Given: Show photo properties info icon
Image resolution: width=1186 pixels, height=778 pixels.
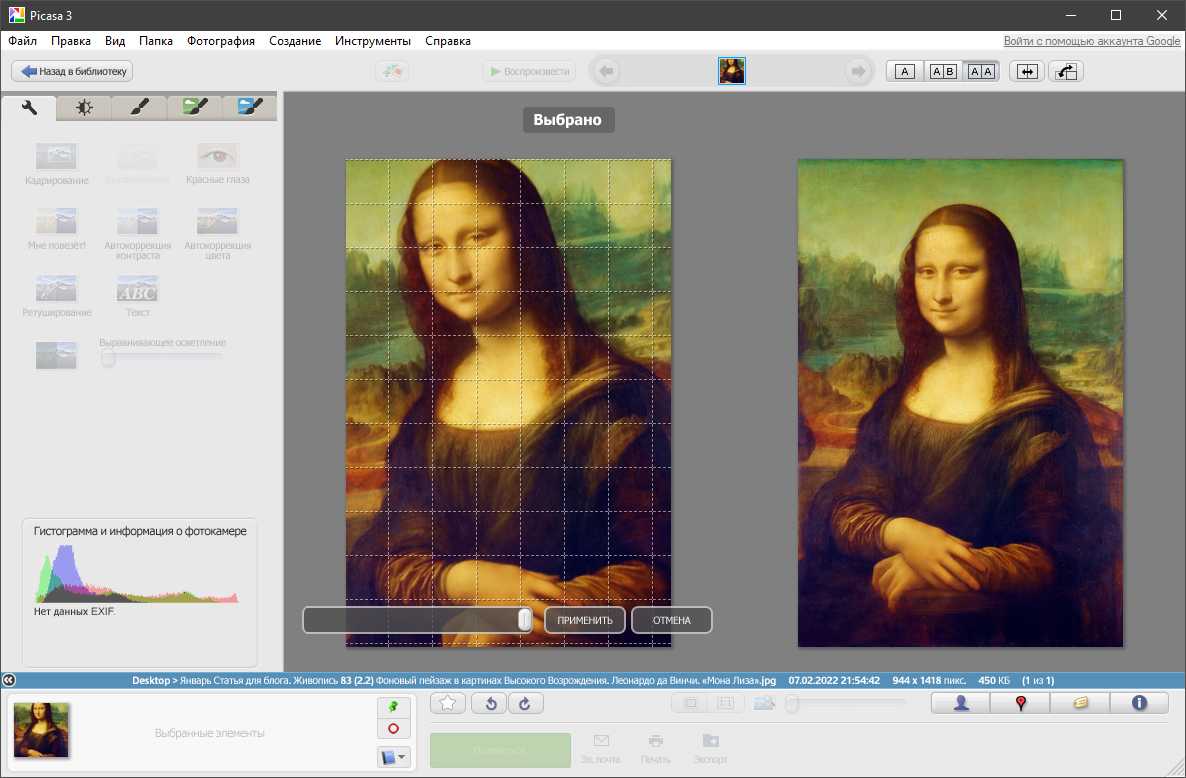Looking at the screenshot, I should coord(1139,703).
